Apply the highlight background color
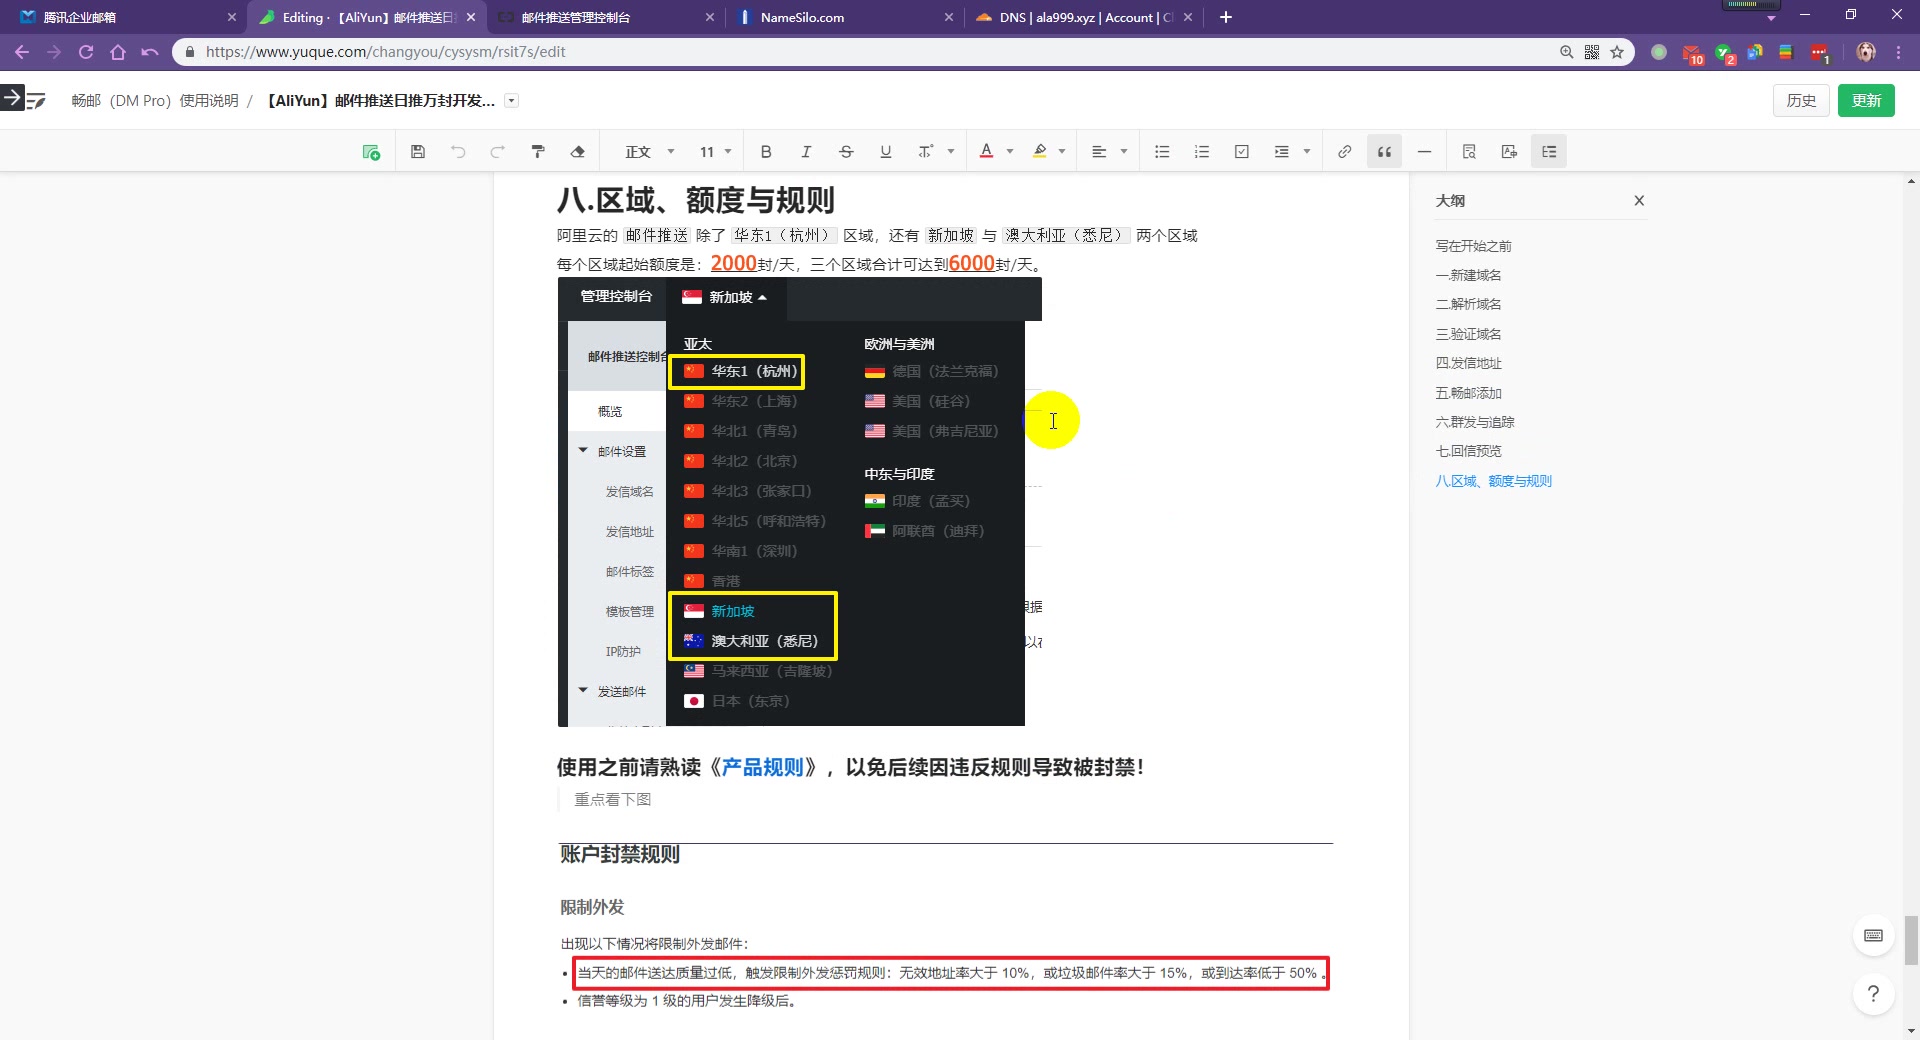 (1040, 152)
